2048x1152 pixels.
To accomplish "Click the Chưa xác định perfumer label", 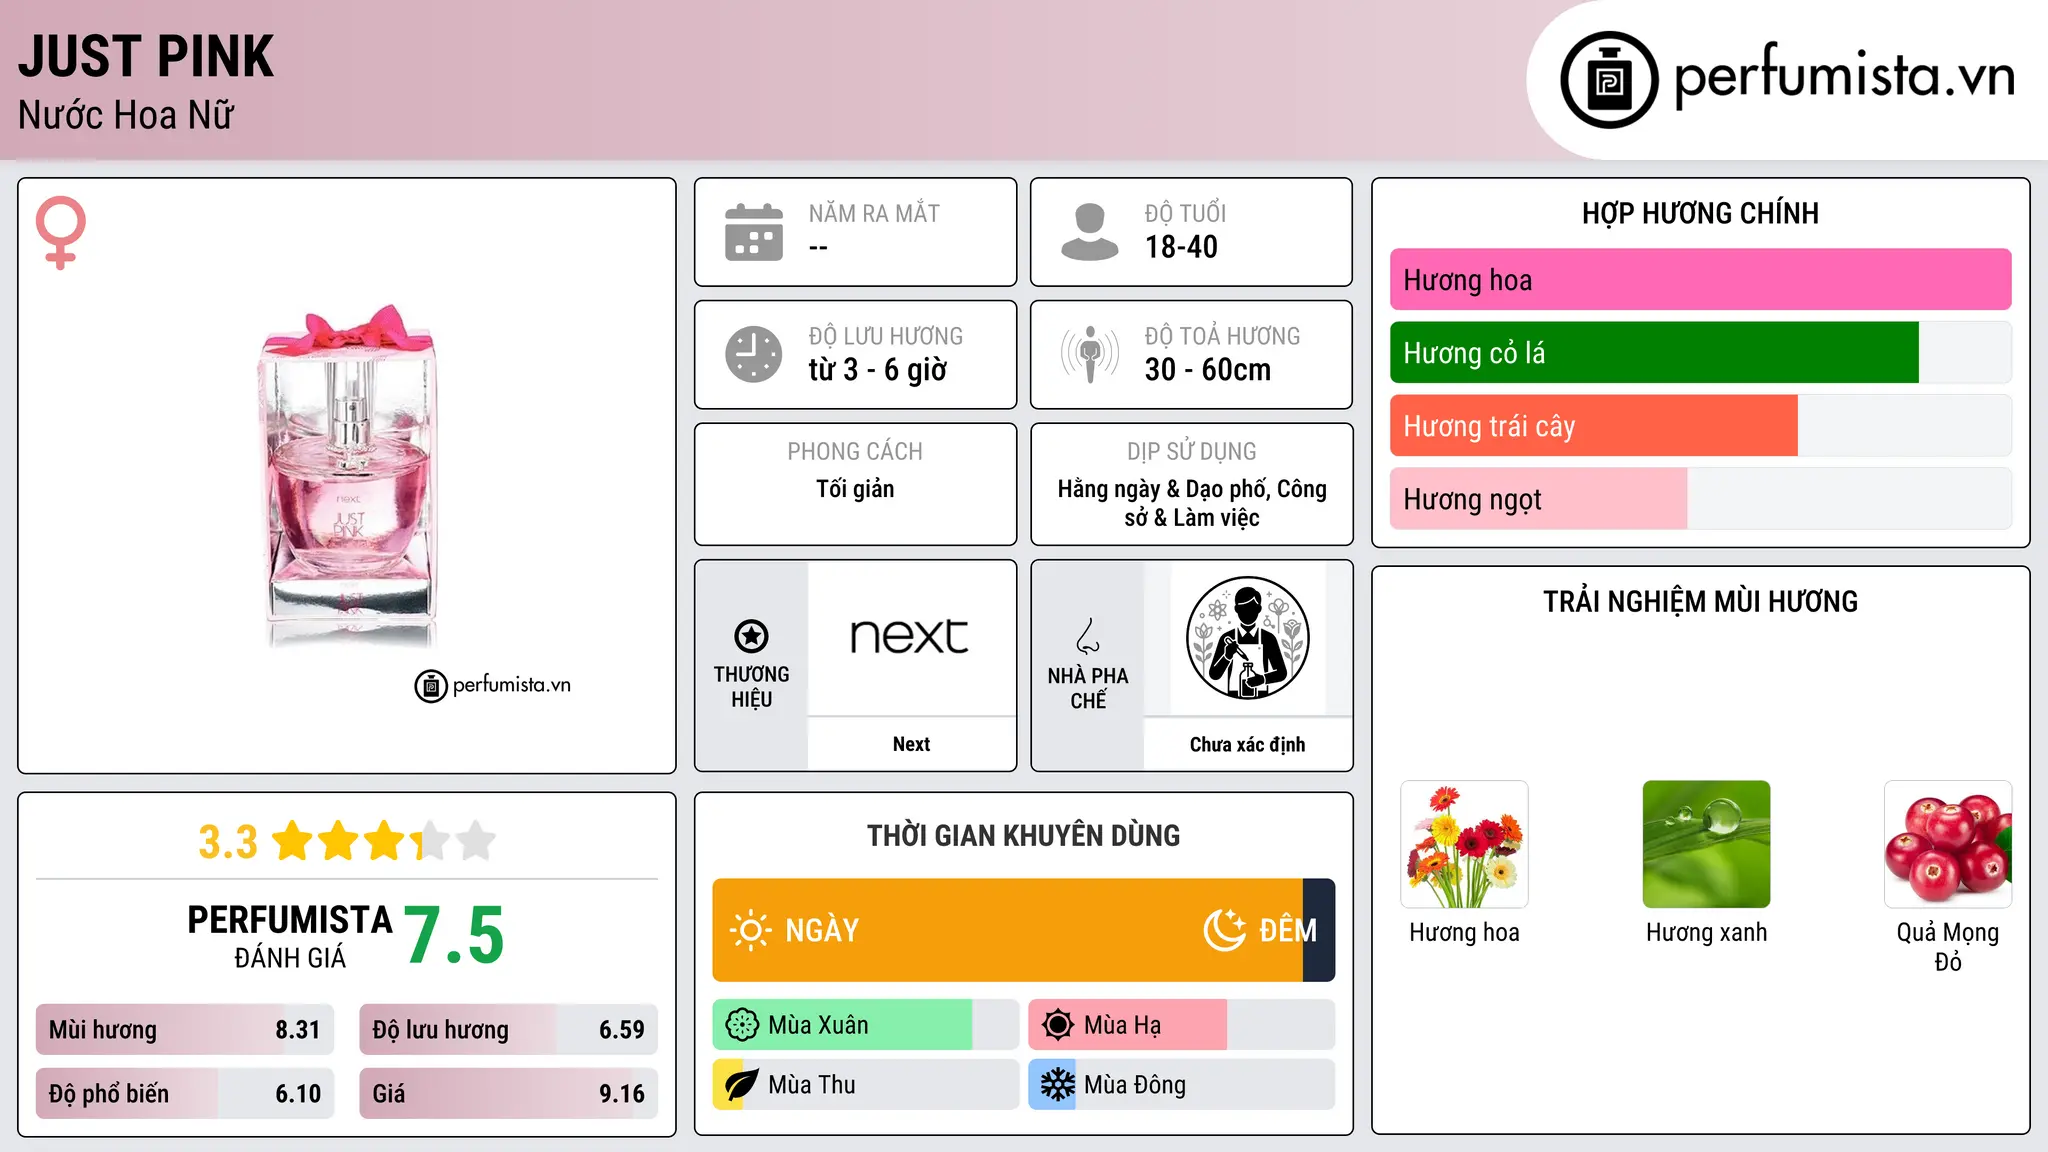I will 1247,744.
